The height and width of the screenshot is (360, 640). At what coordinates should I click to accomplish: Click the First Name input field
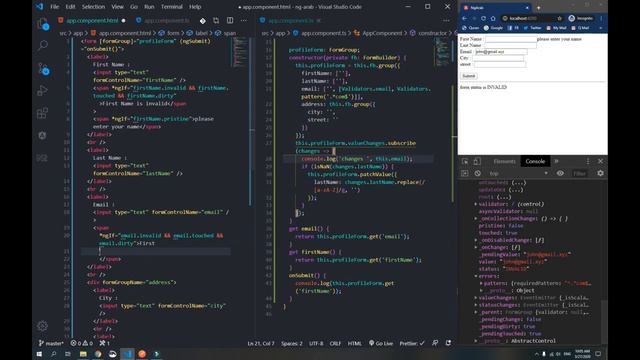[x=511, y=39]
